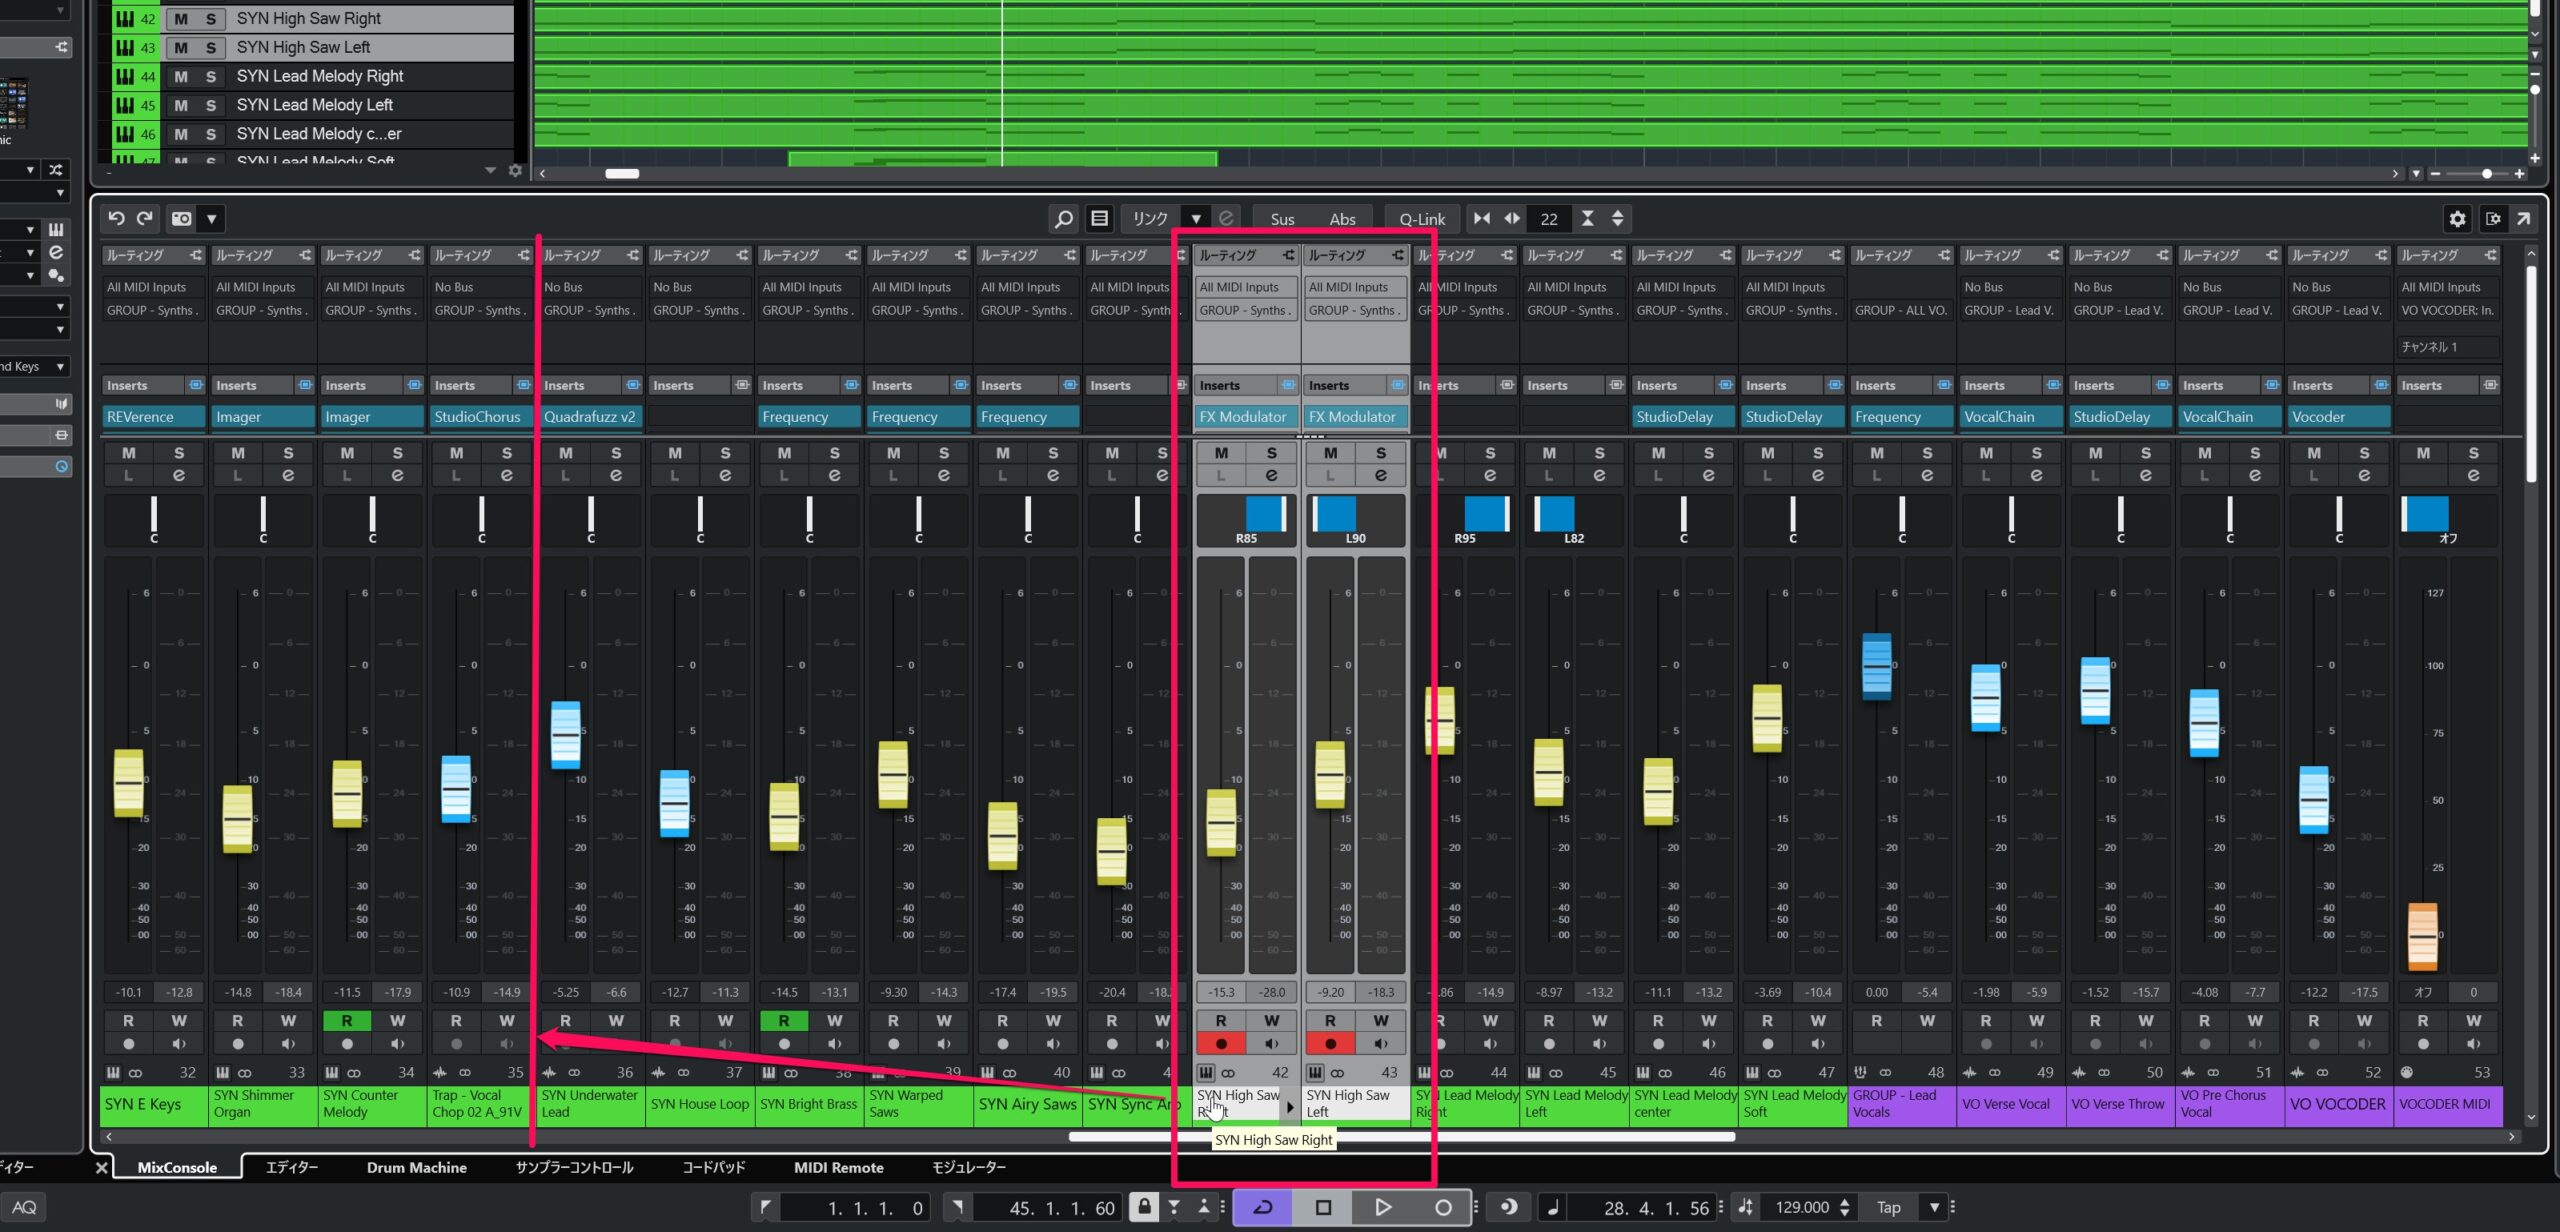Click the MixConsole snapshot camera icon

(181, 218)
